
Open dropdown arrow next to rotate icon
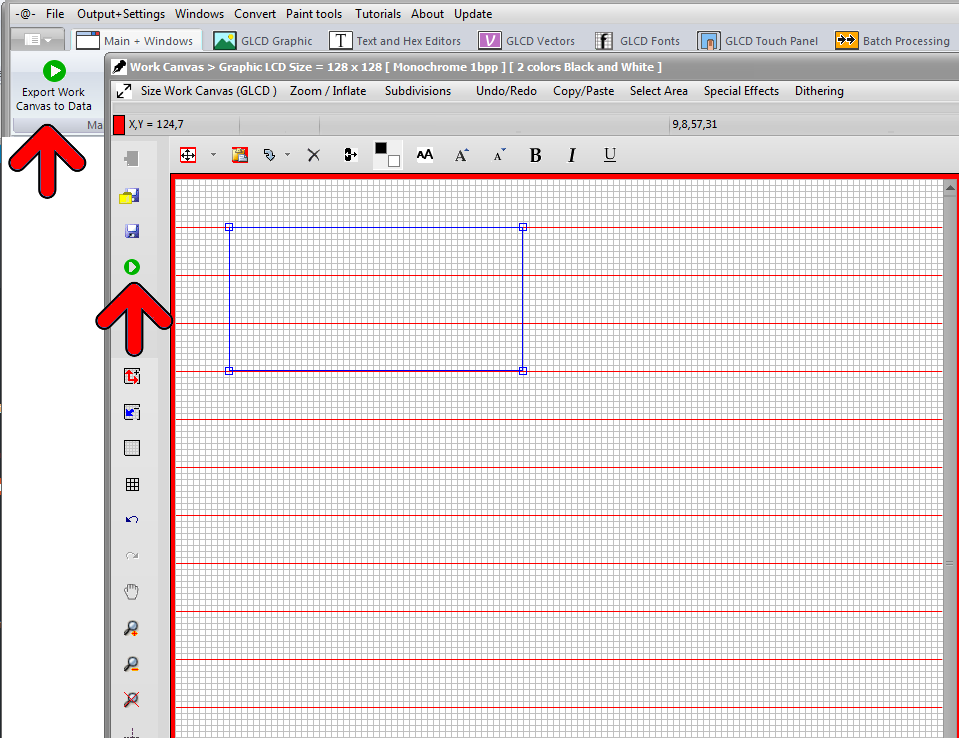pos(287,155)
